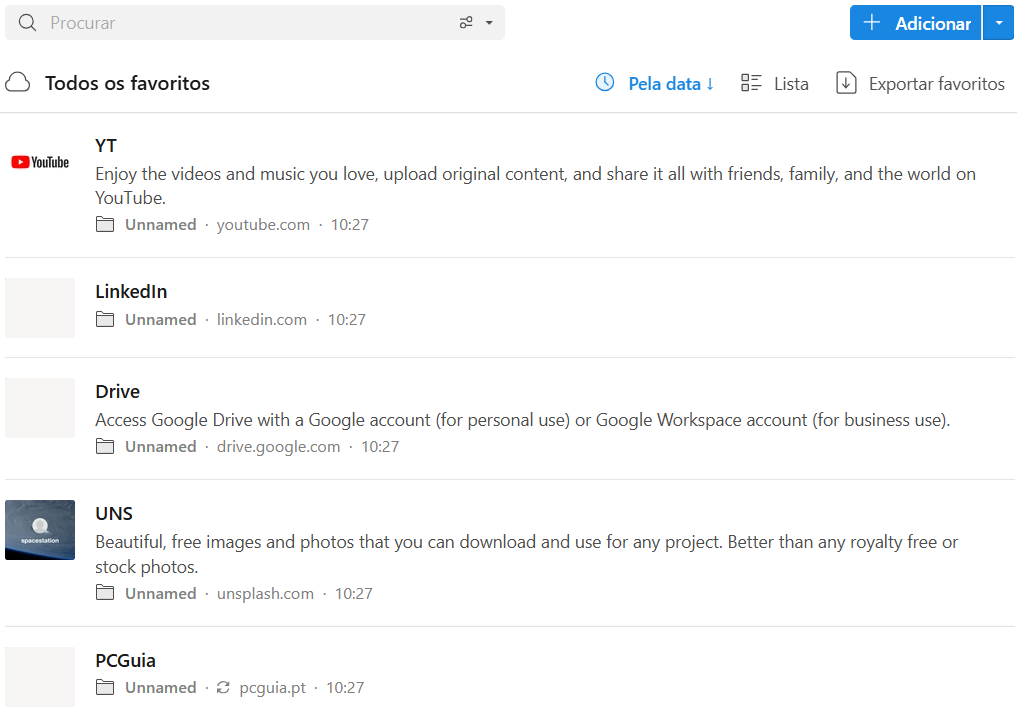The image size is (1017, 722).
Task: Switch view using the Lista option
Action: (790, 84)
